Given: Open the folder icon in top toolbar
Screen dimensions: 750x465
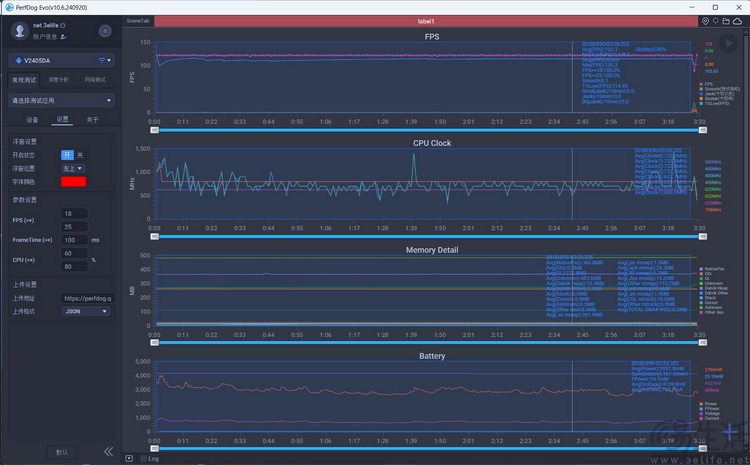Looking at the screenshot, I should pyautogui.click(x=726, y=21).
